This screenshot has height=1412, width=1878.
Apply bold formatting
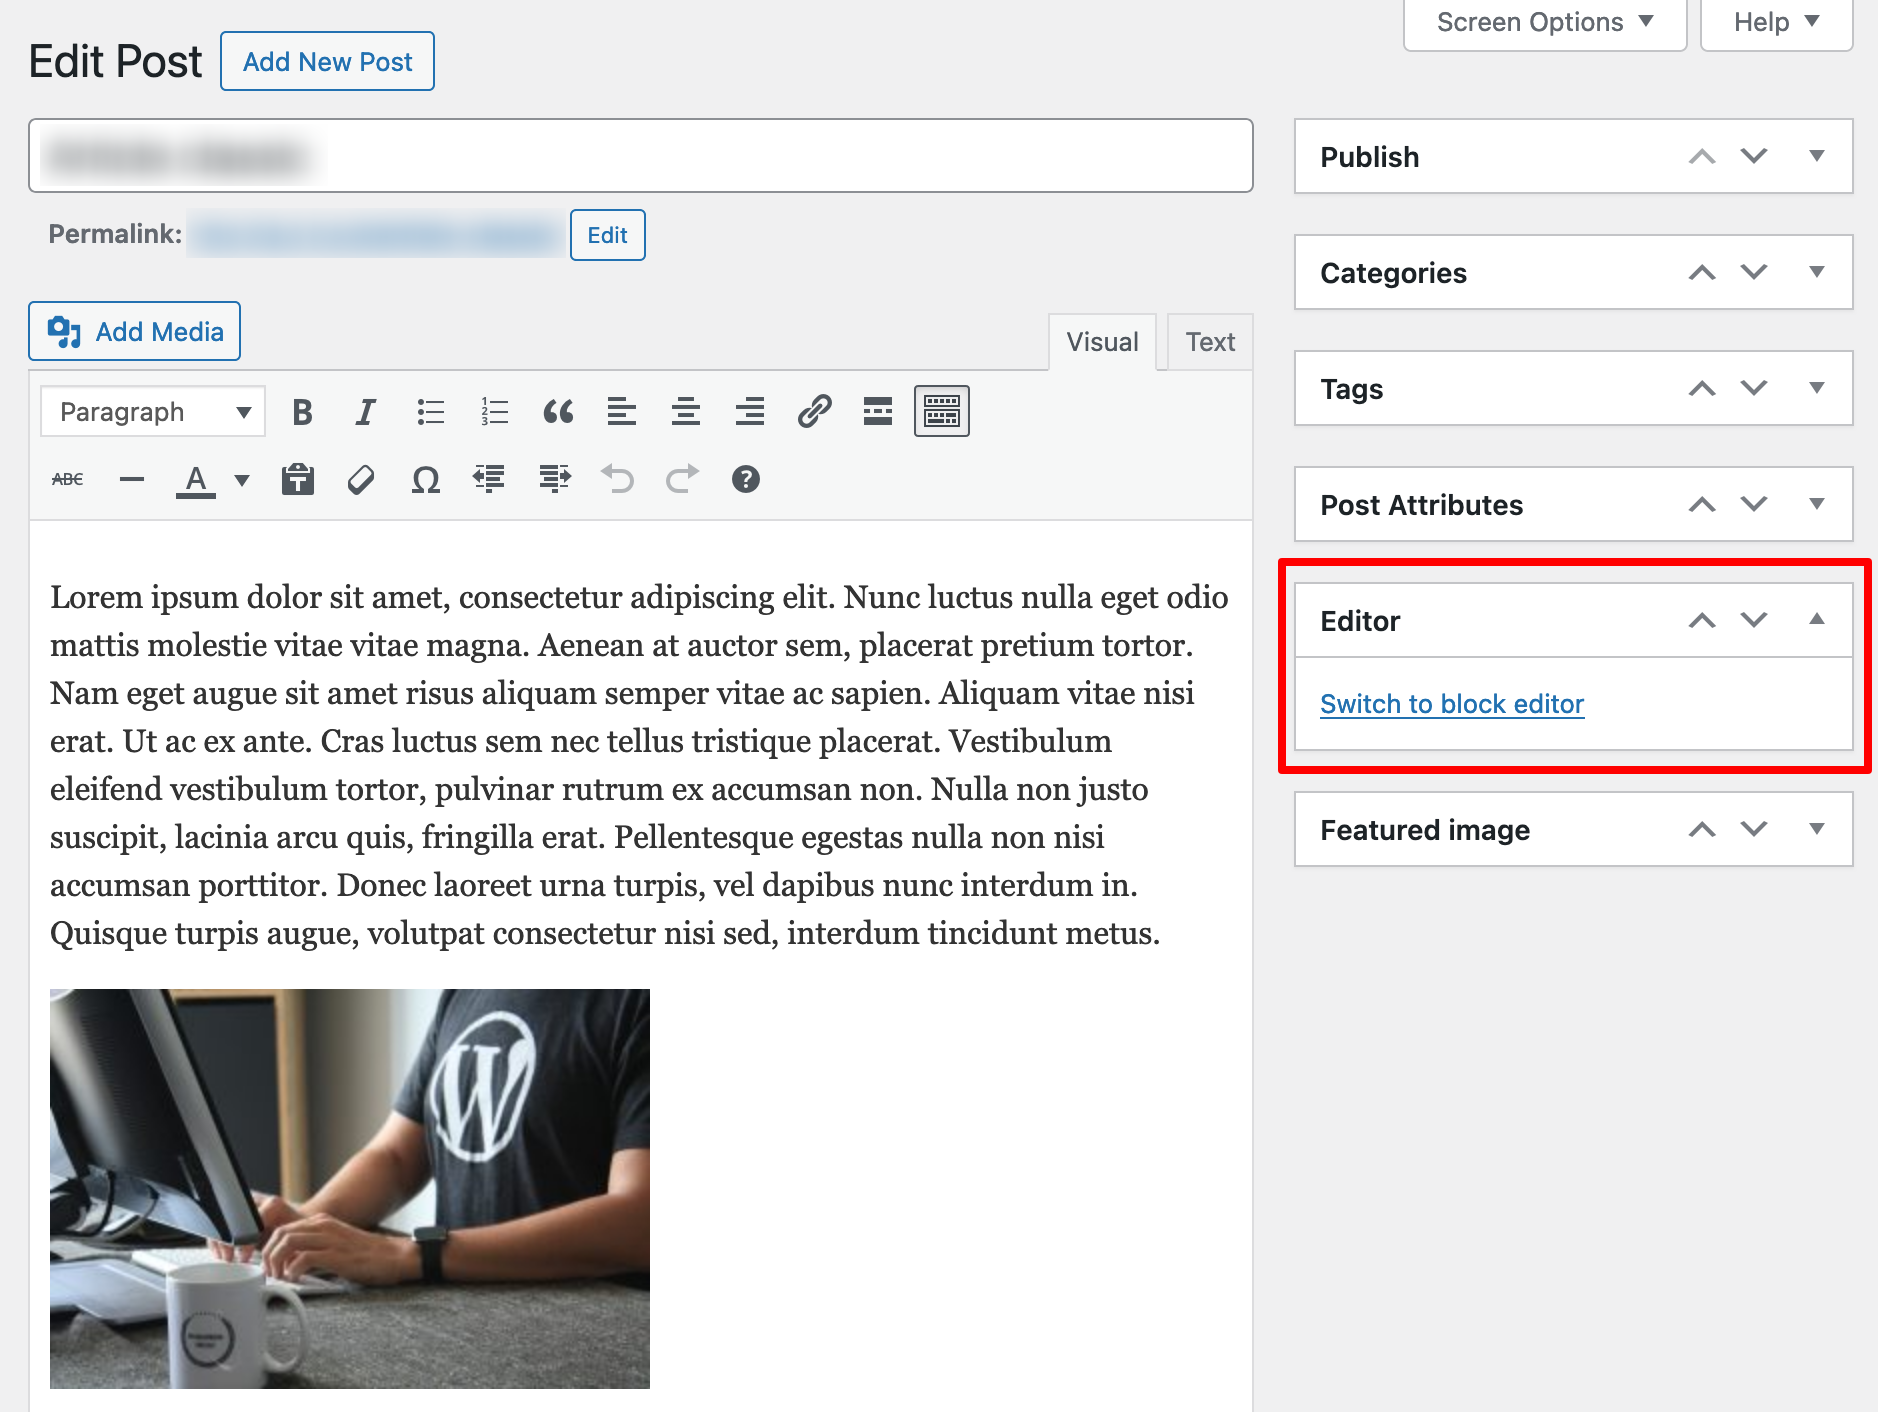tap(302, 411)
